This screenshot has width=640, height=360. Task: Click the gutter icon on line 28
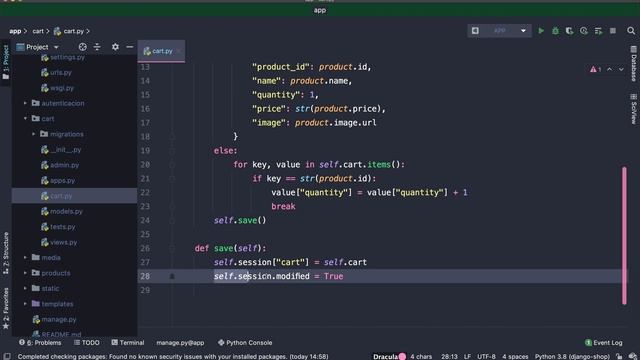point(172,276)
